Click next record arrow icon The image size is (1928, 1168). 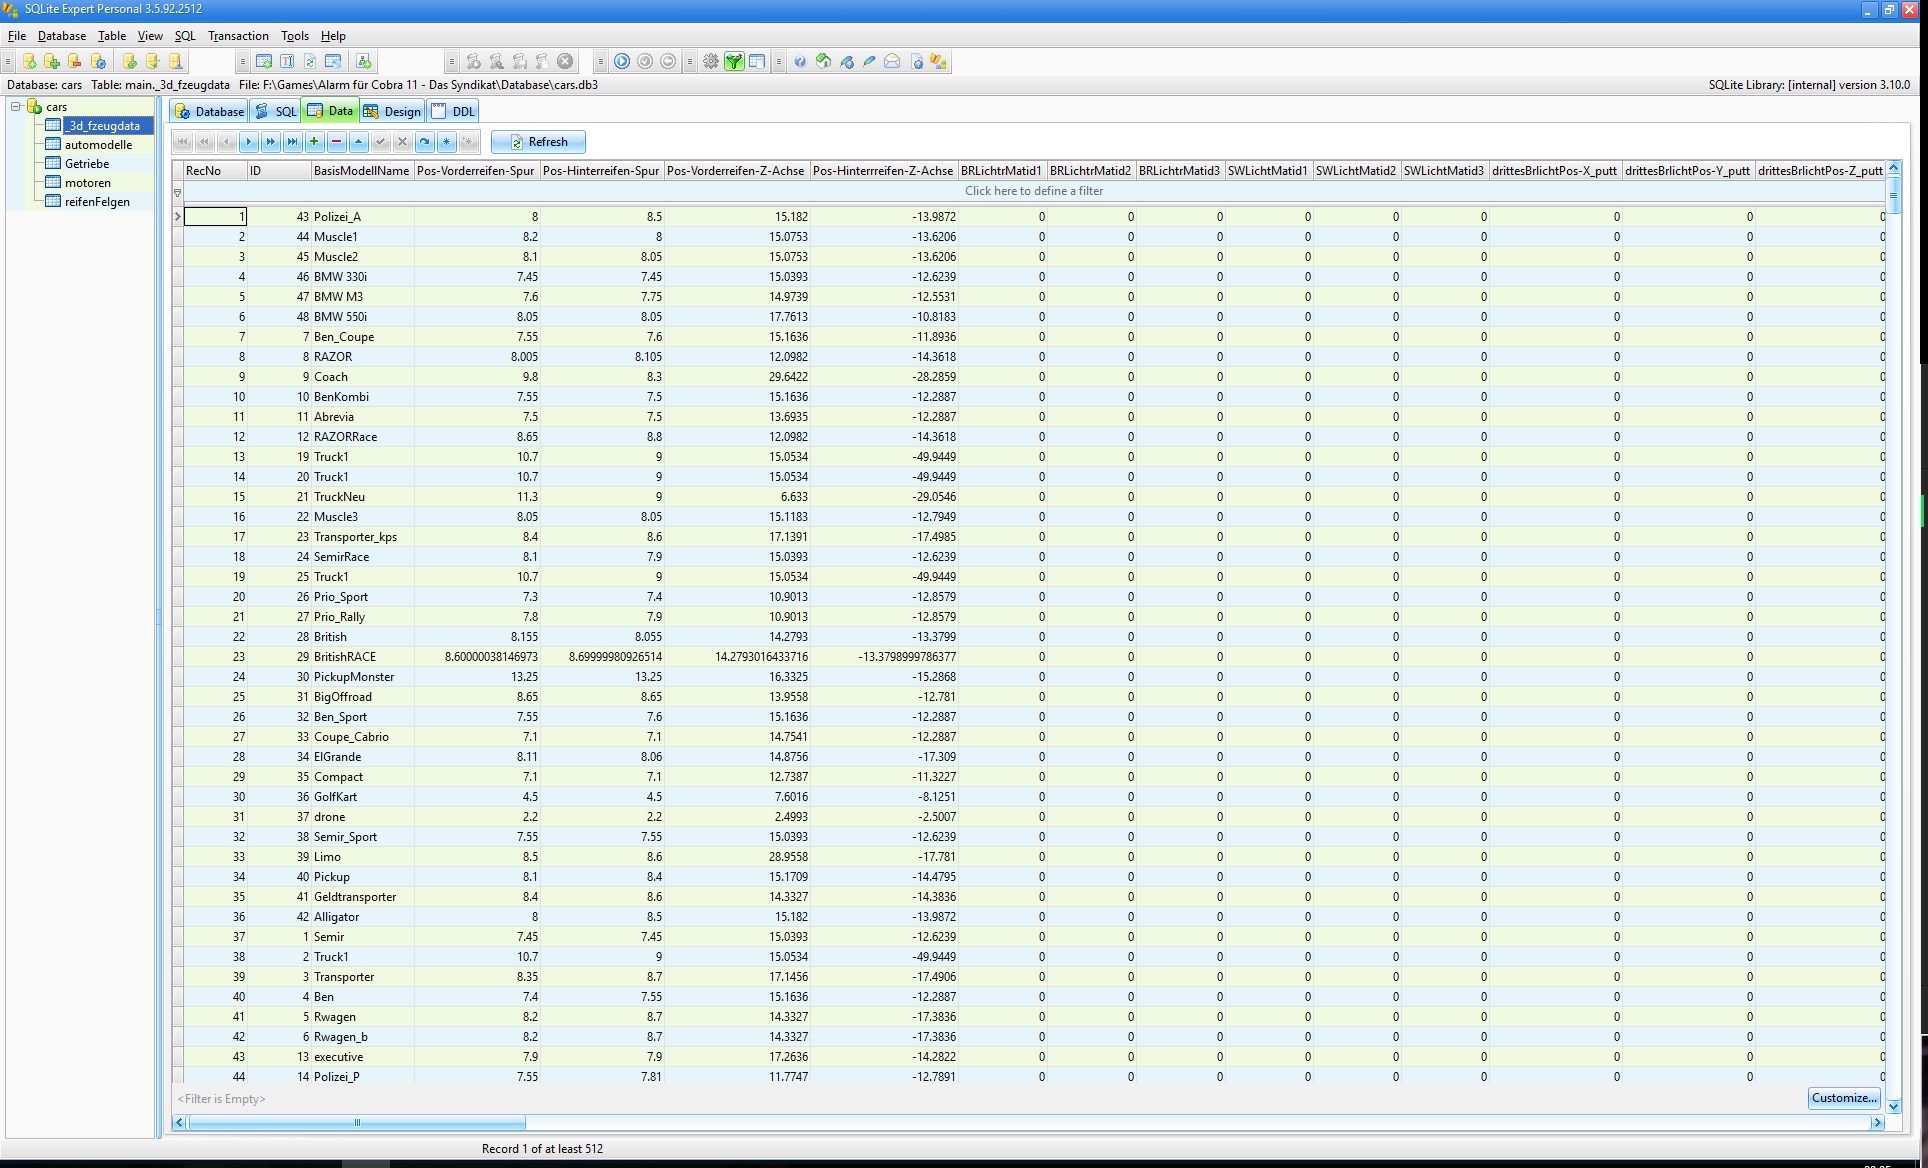248,142
